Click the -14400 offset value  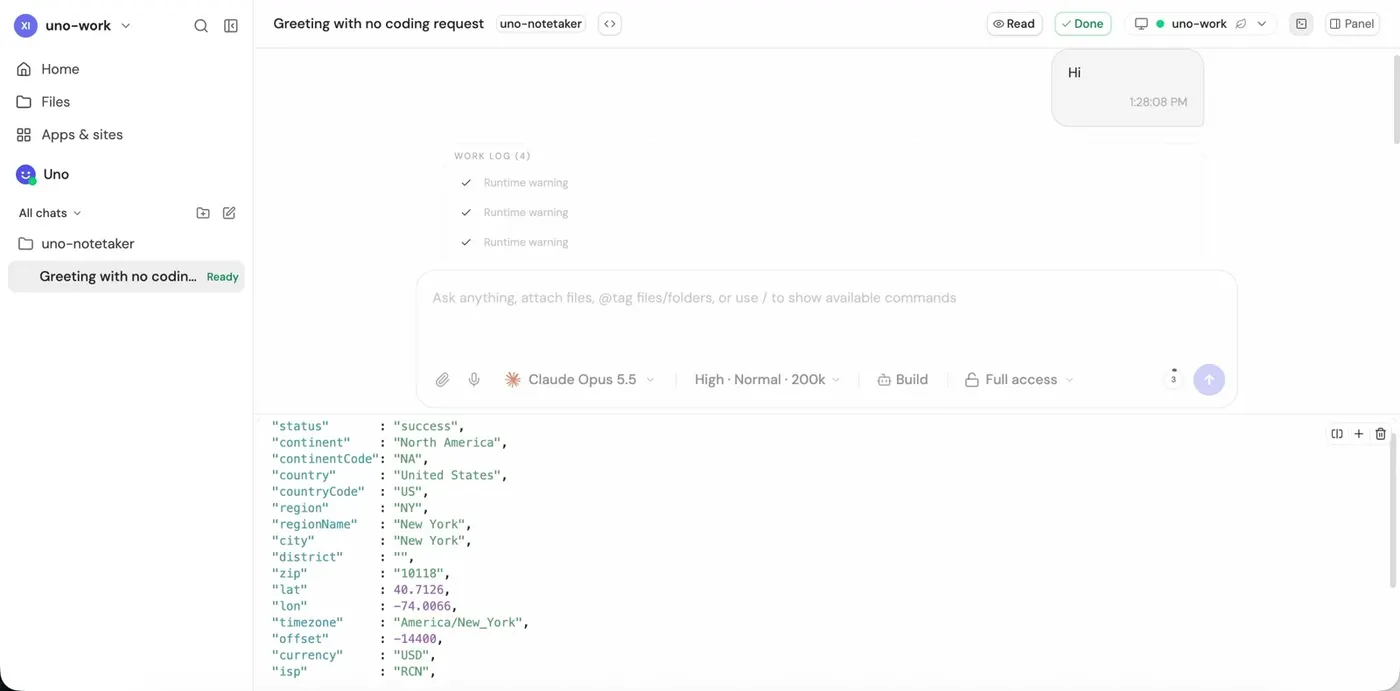point(415,639)
